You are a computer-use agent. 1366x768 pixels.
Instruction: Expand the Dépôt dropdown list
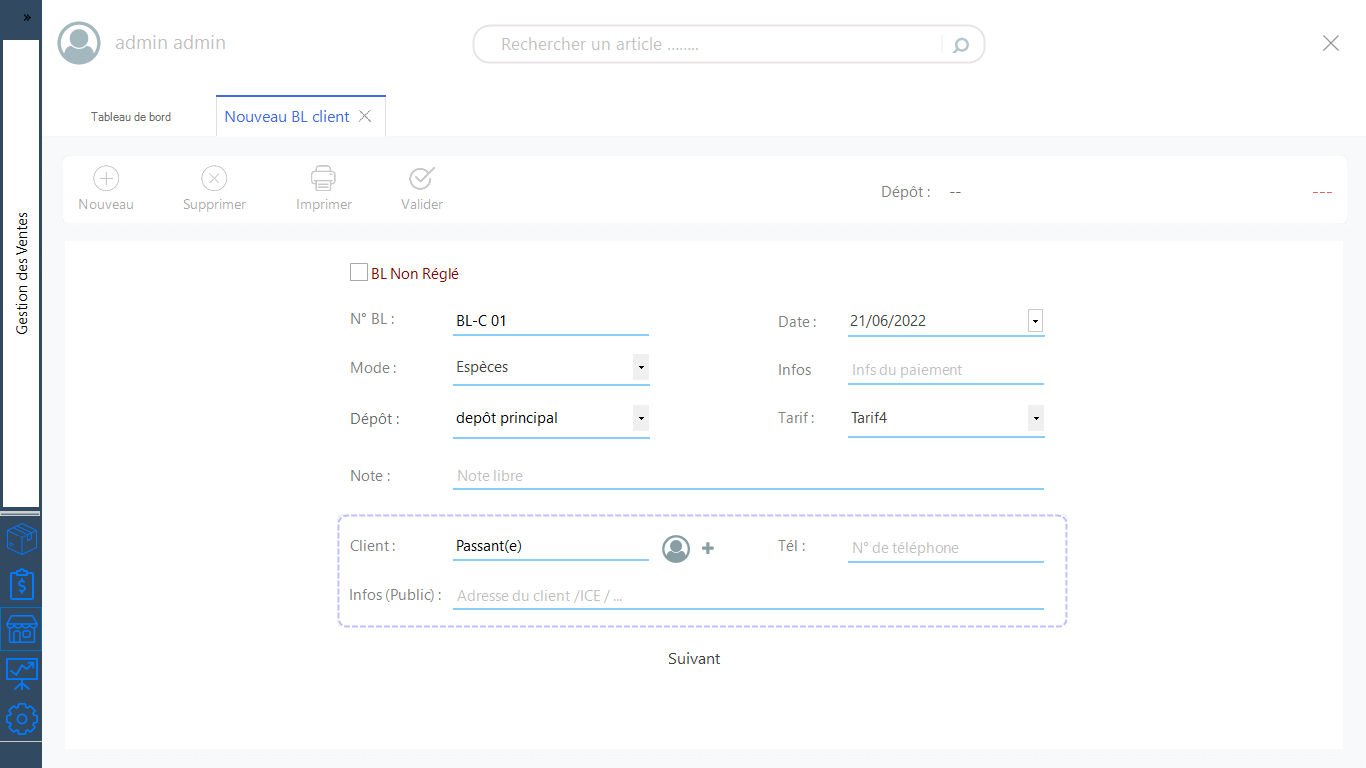tap(640, 418)
